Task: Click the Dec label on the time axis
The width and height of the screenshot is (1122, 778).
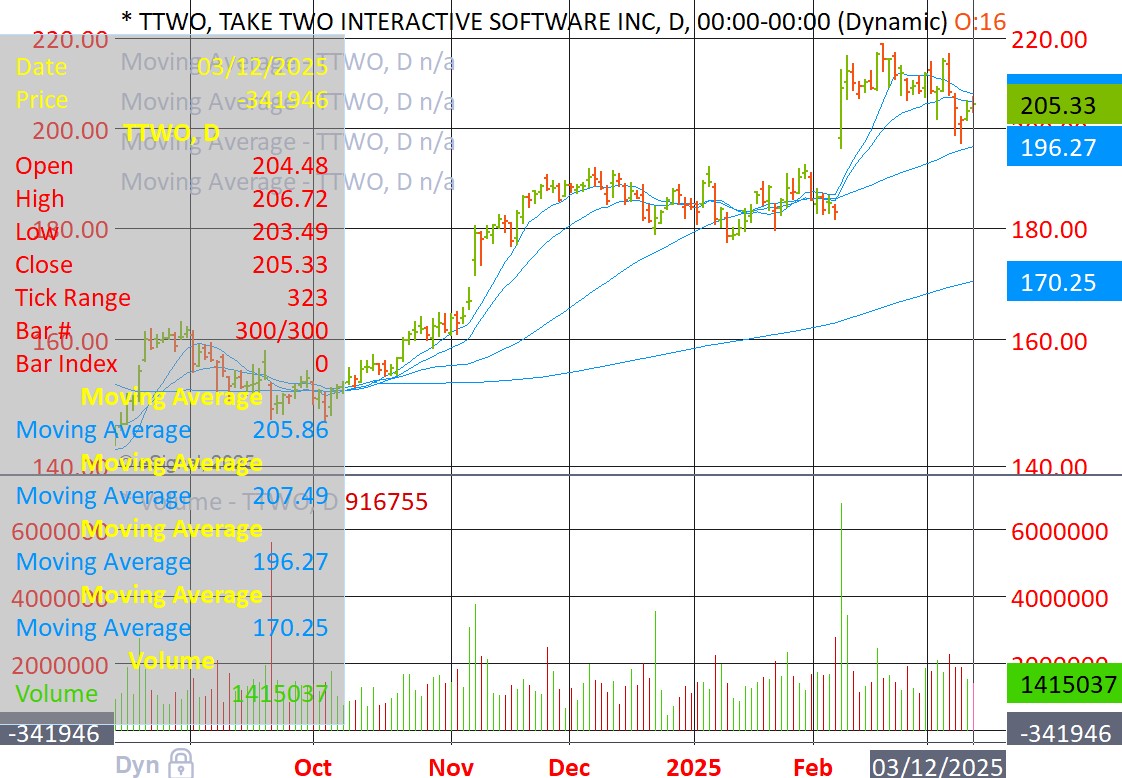Action: coord(569,767)
